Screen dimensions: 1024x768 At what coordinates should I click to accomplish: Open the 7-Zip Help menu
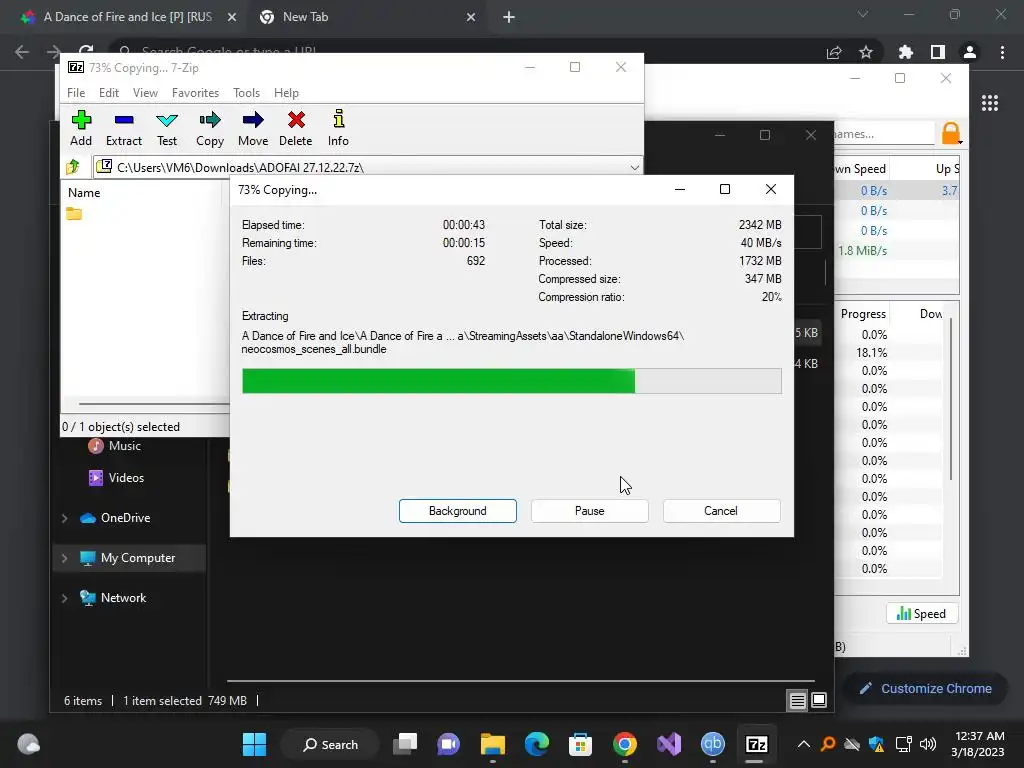(x=286, y=93)
